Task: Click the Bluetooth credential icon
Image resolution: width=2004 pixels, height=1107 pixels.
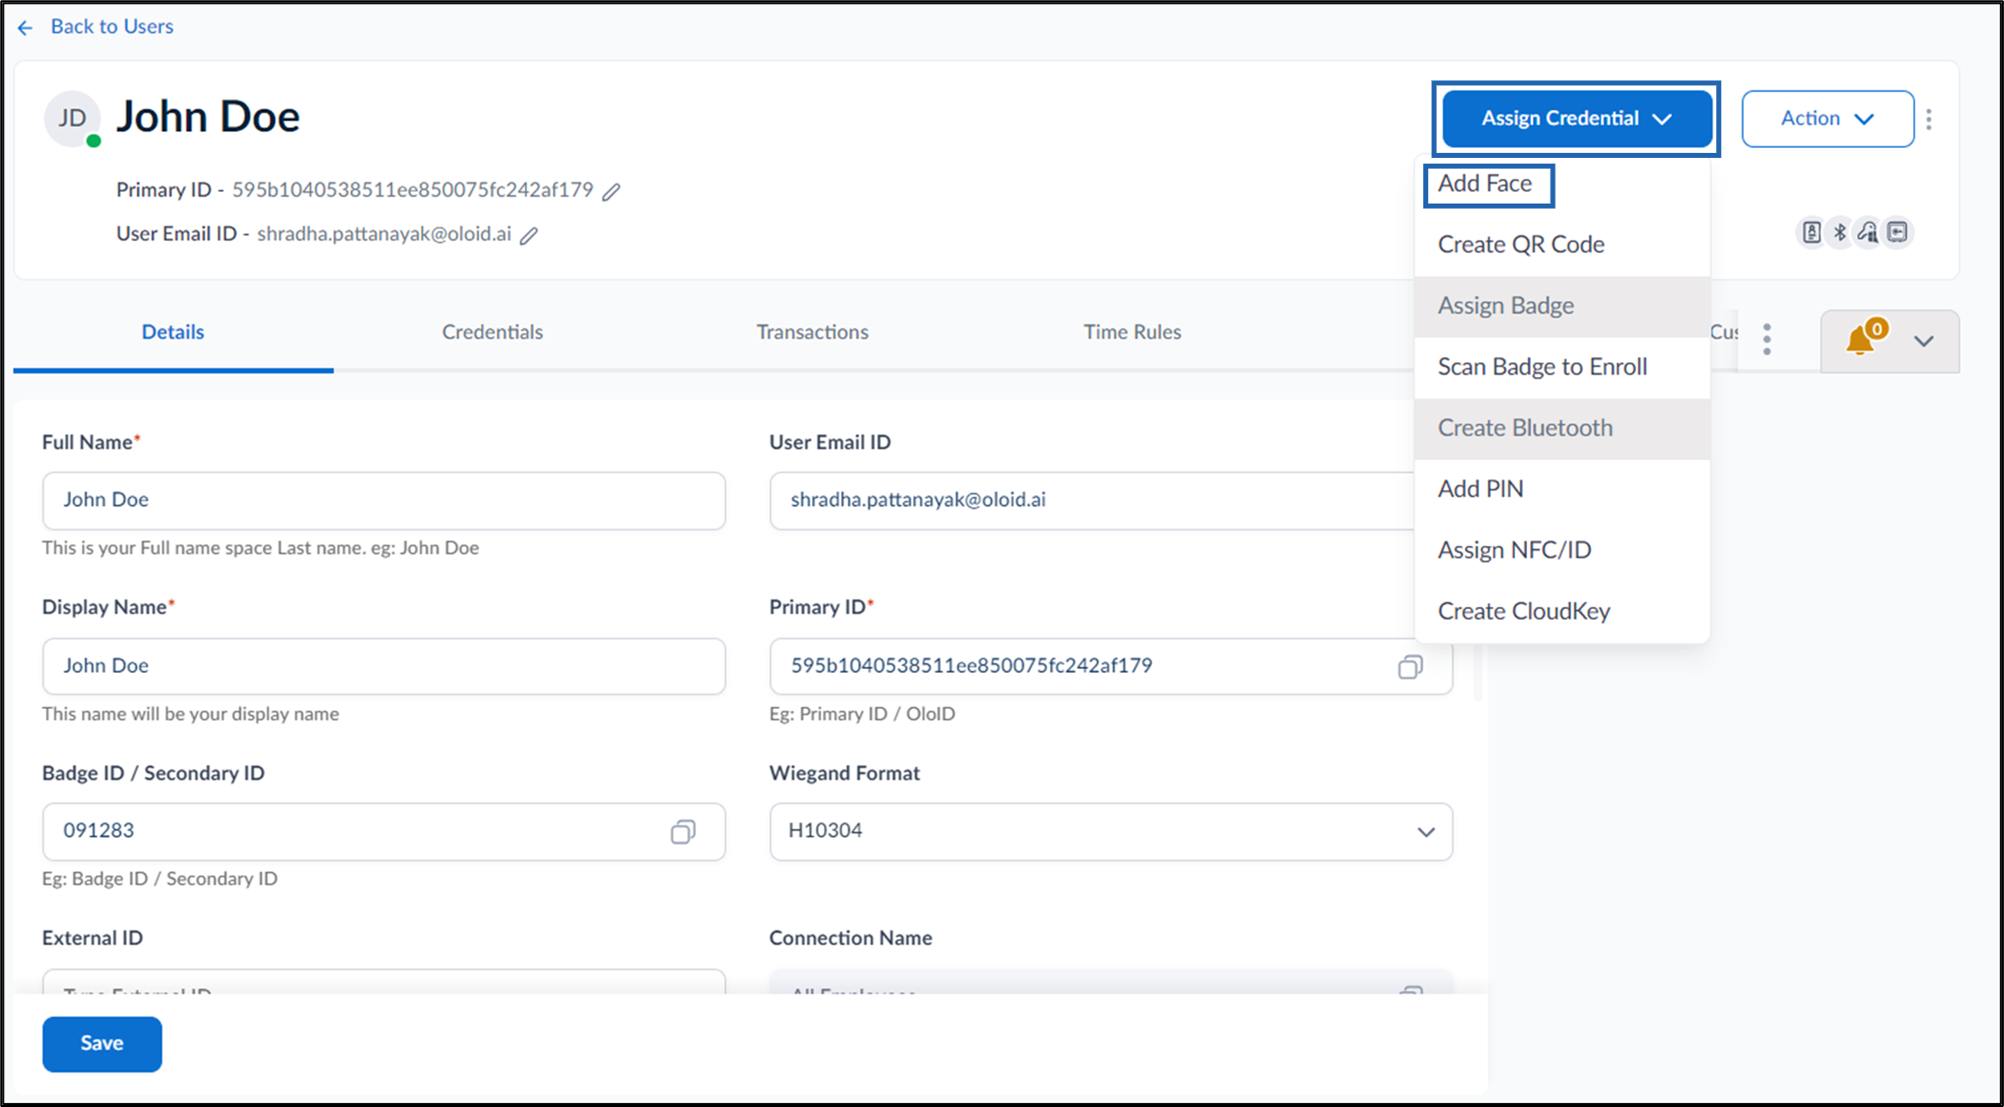Action: (1840, 233)
